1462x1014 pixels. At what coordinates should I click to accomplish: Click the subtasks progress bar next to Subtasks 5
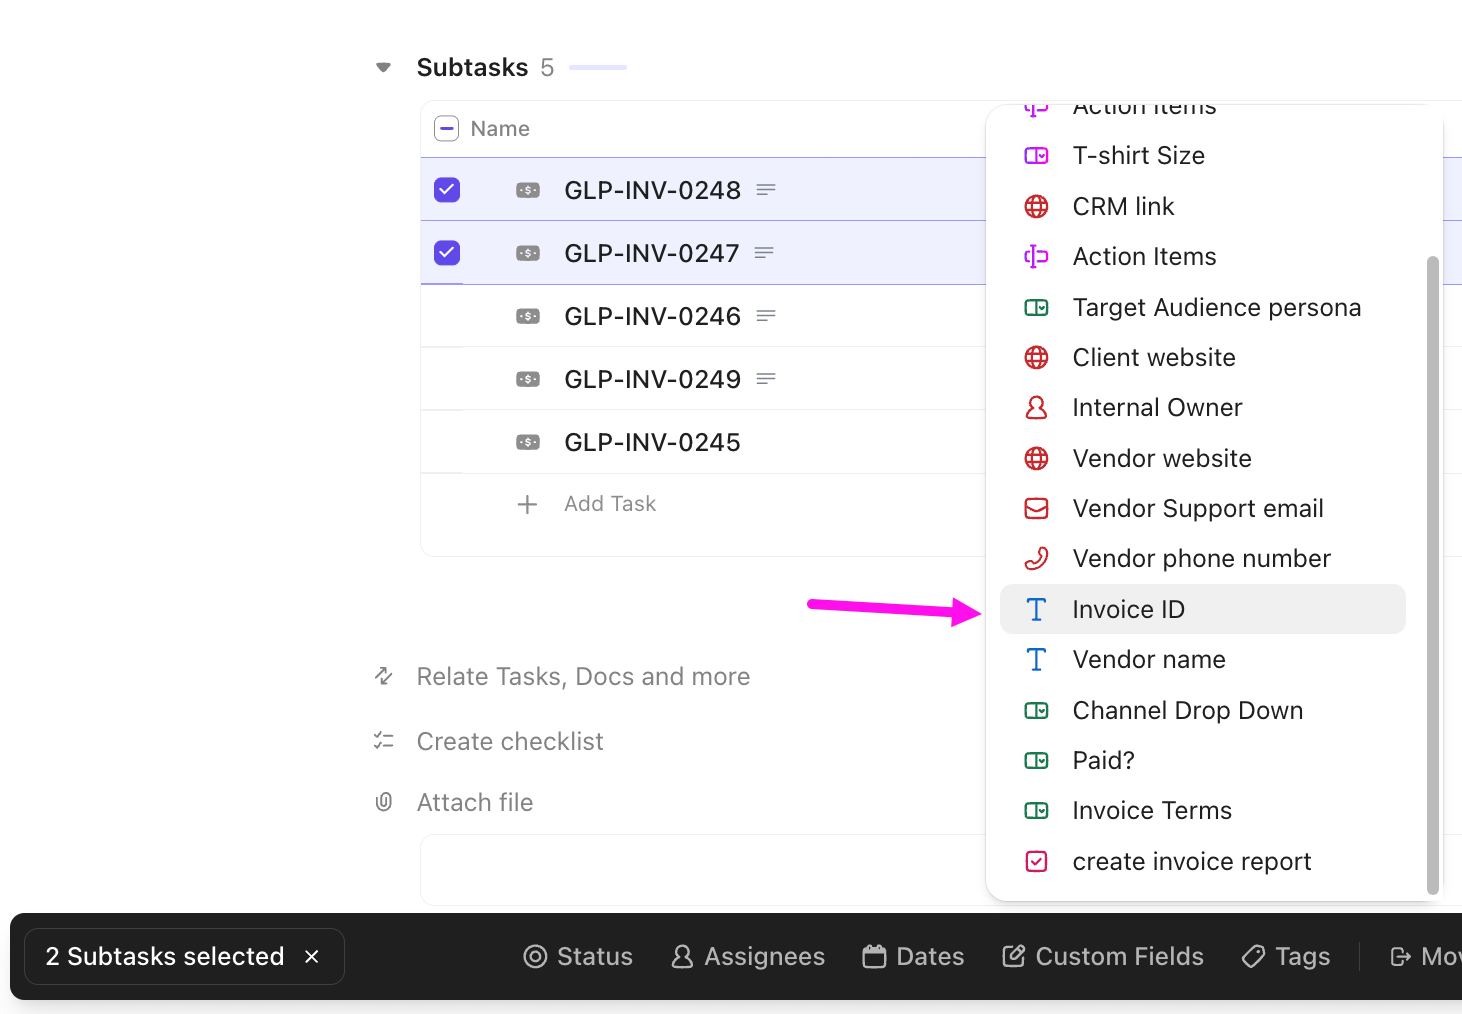(597, 66)
